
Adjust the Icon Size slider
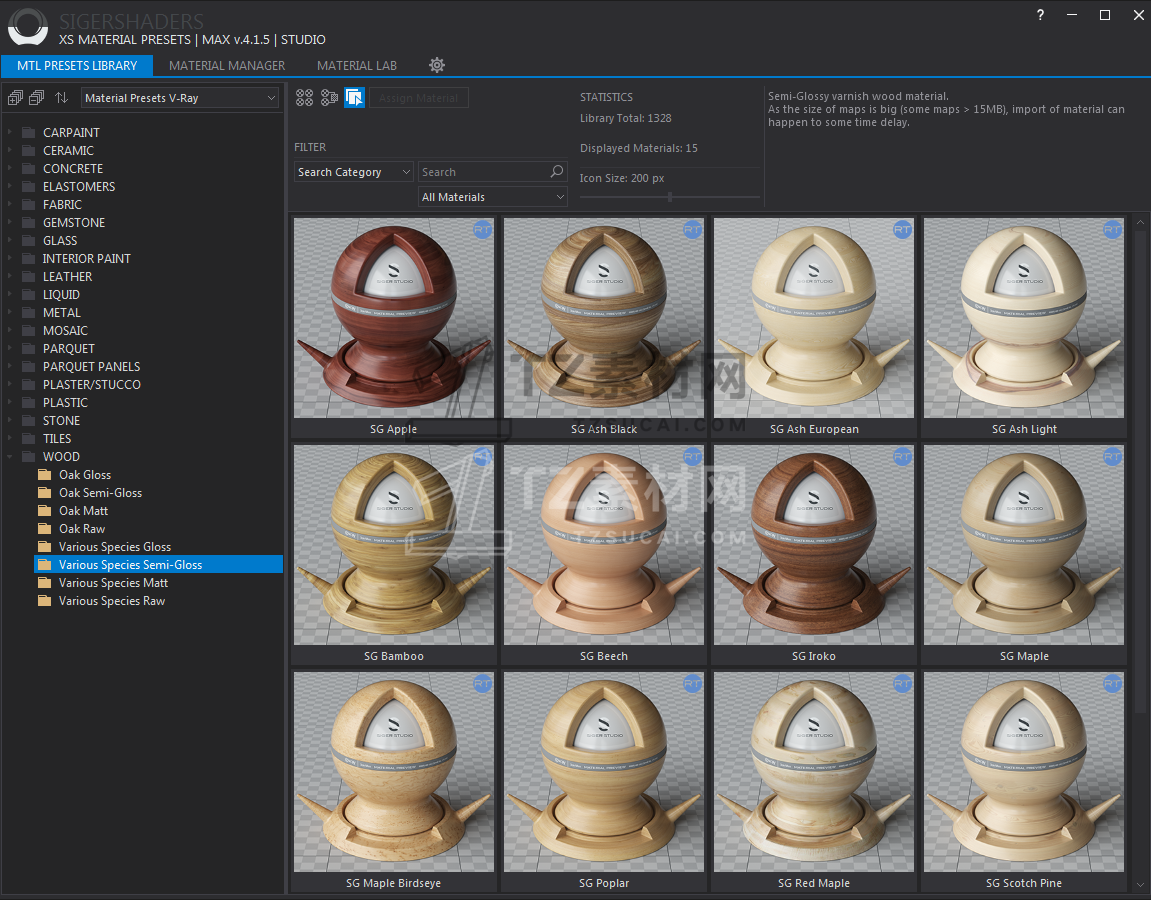tap(669, 197)
